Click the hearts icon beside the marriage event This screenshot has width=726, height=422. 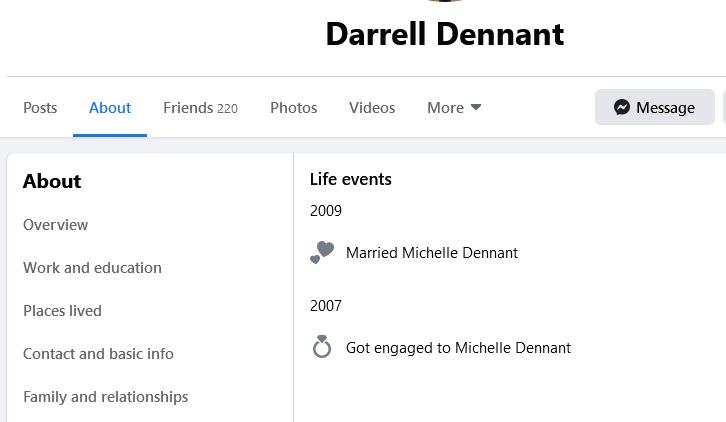click(x=322, y=253)
